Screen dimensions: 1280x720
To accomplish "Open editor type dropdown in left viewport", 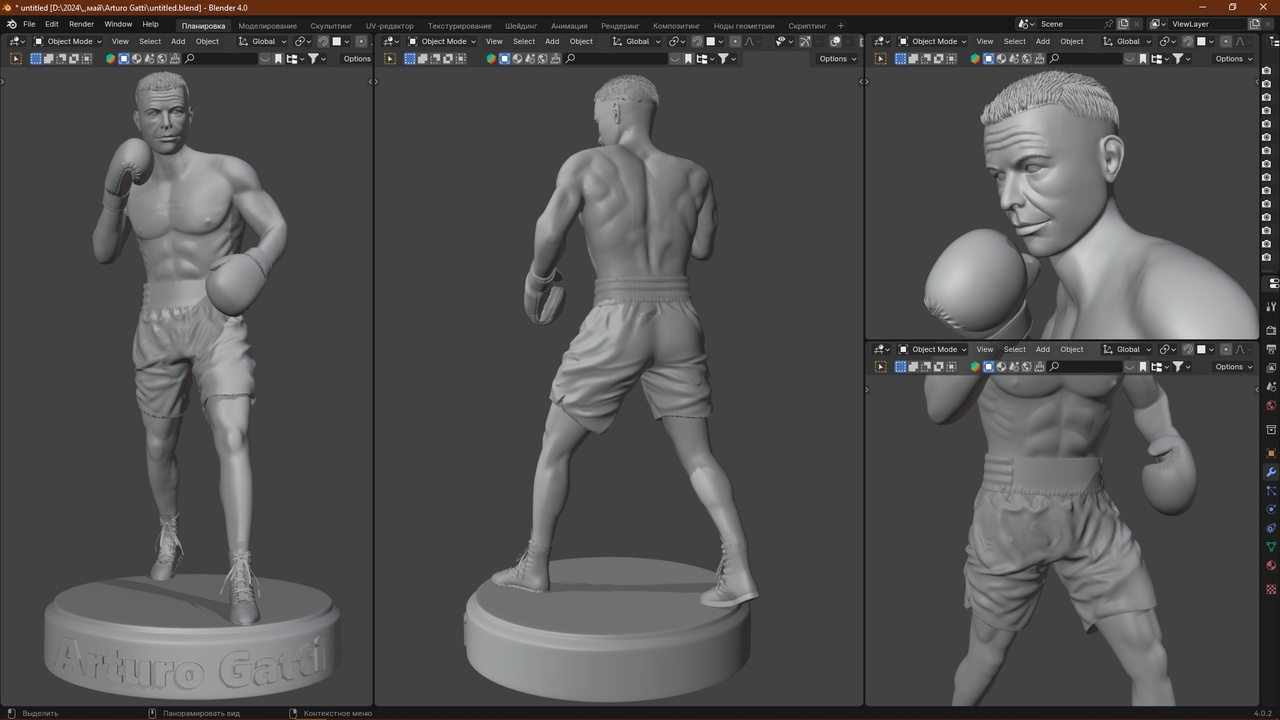I will coord(16,41).
